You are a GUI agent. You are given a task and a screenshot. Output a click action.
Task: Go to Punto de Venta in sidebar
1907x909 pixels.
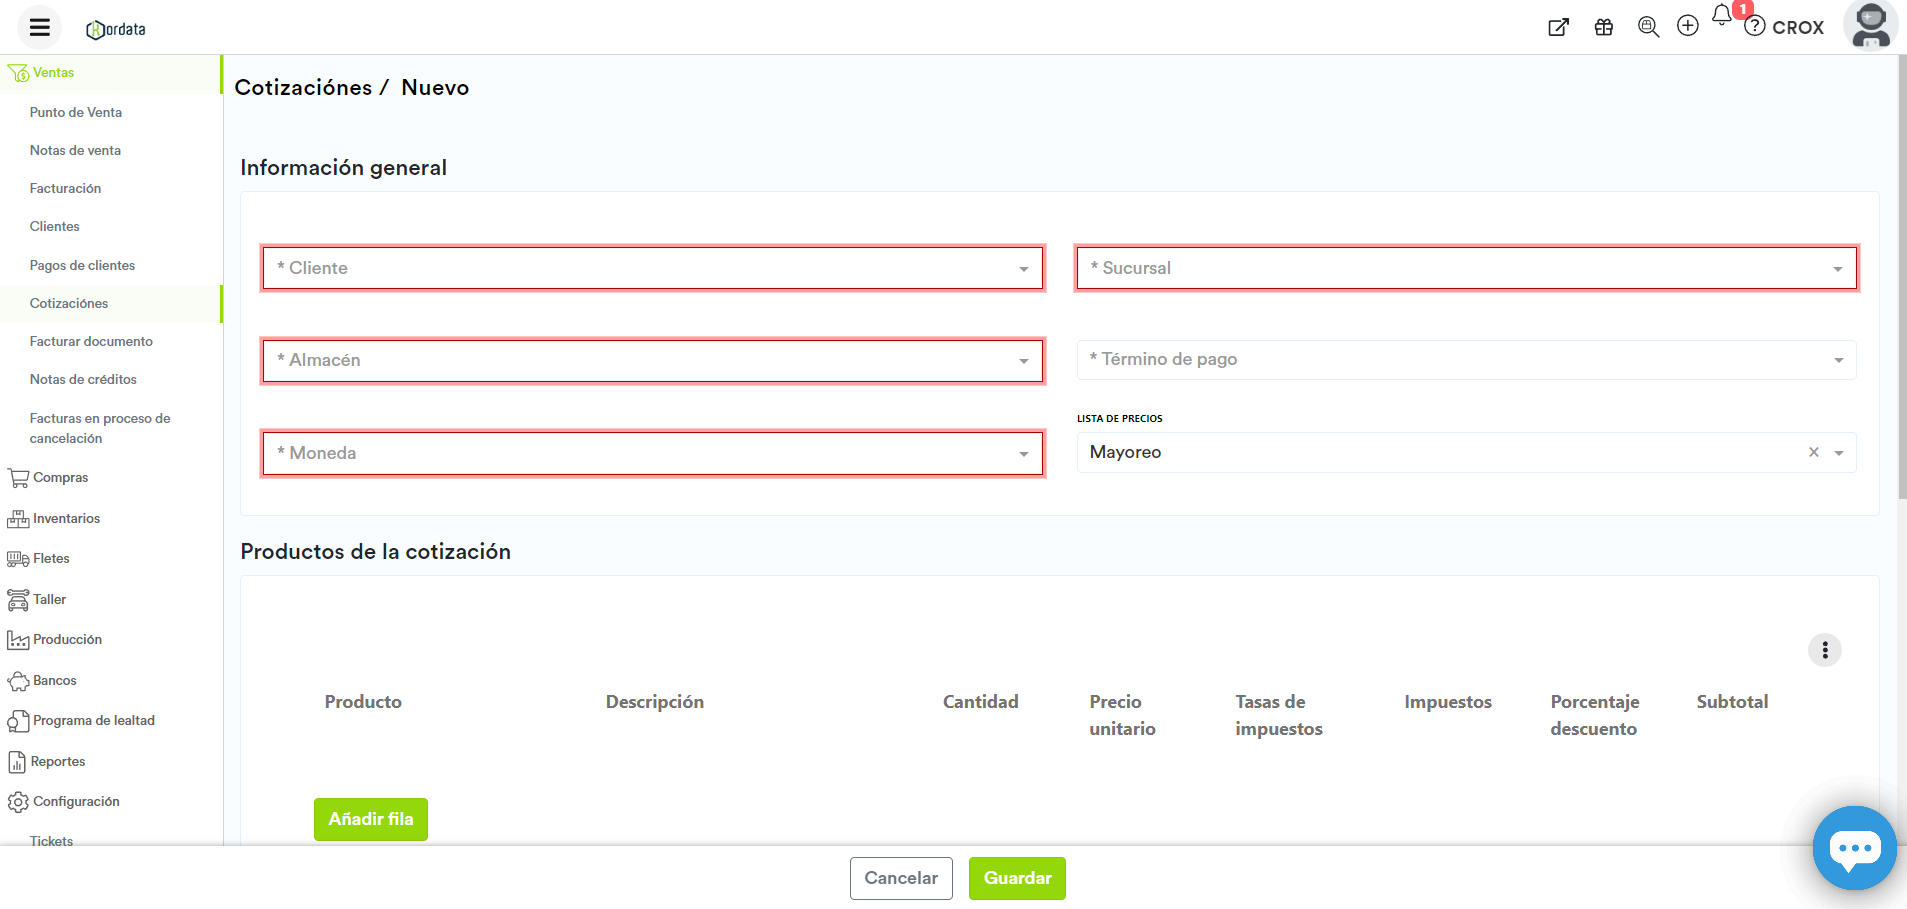click(76, 112)
